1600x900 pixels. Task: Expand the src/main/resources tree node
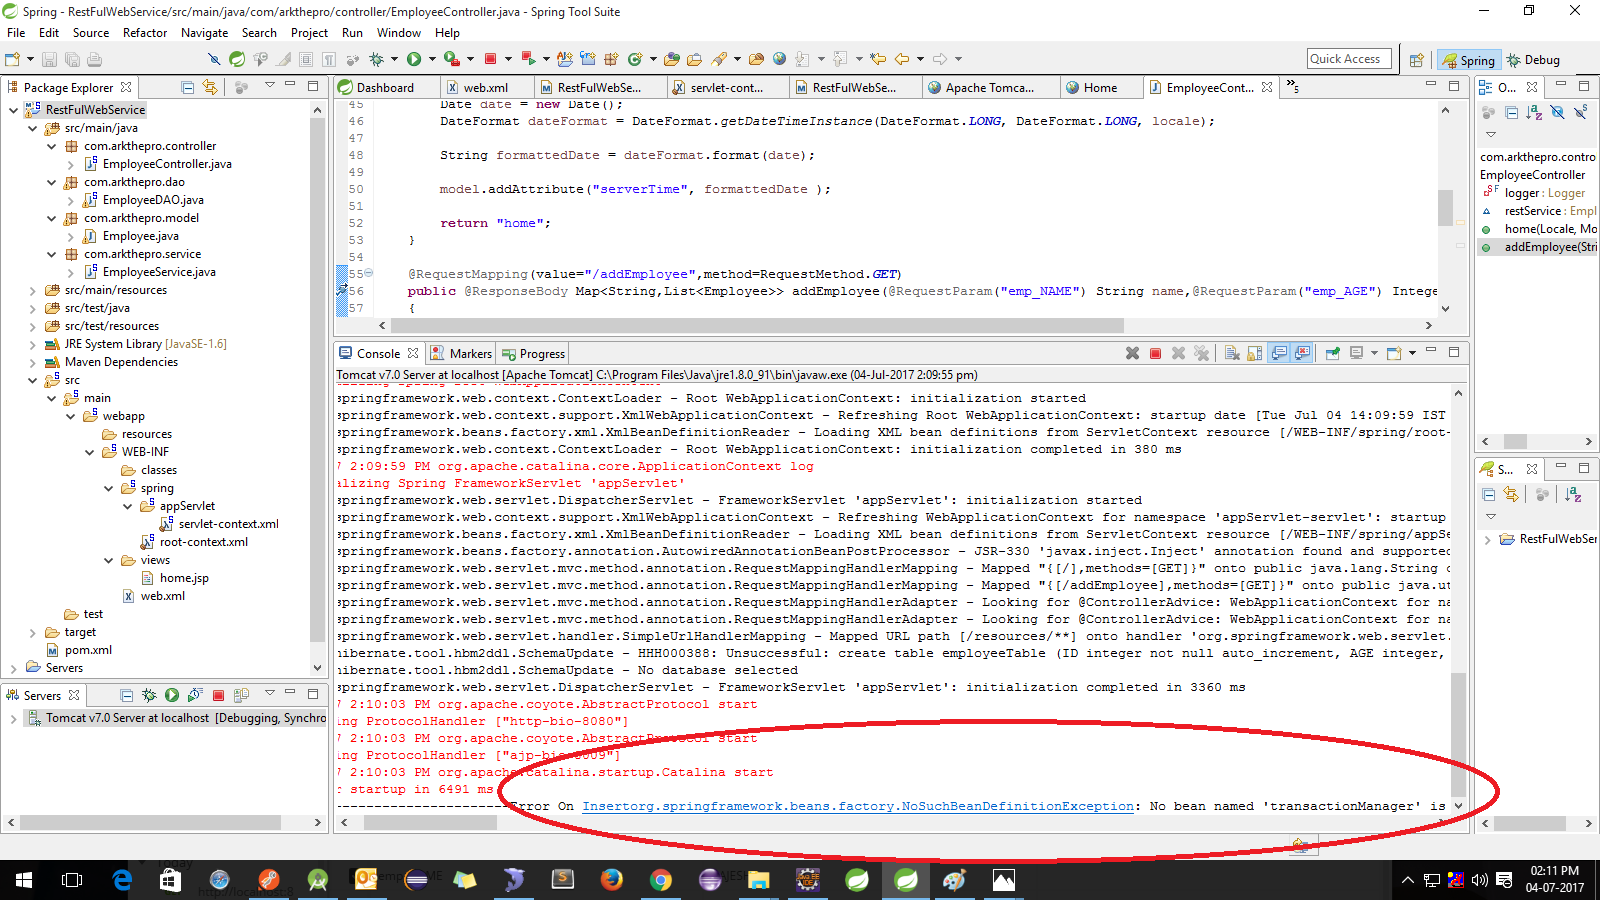(x=34, y=290)
